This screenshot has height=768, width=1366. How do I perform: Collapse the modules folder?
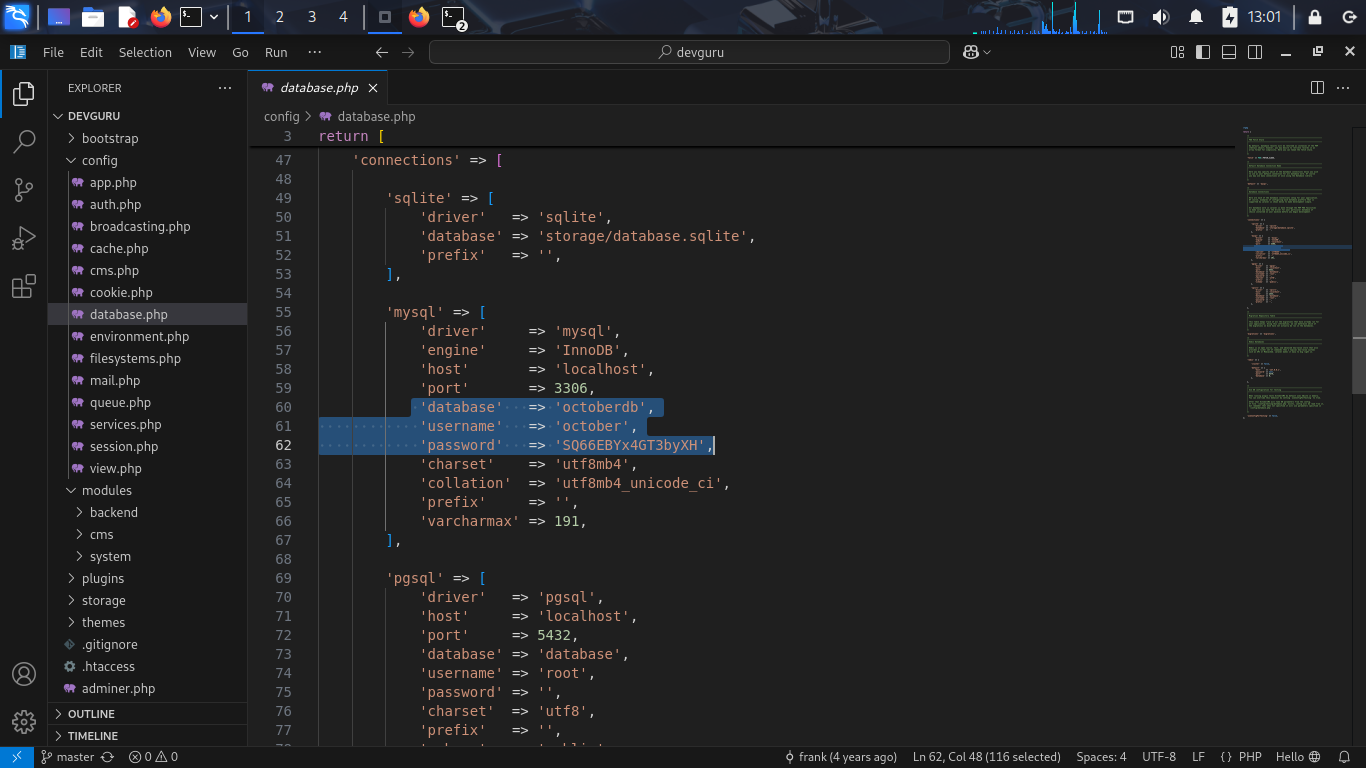pyautogui.click(x=106, y=490)
